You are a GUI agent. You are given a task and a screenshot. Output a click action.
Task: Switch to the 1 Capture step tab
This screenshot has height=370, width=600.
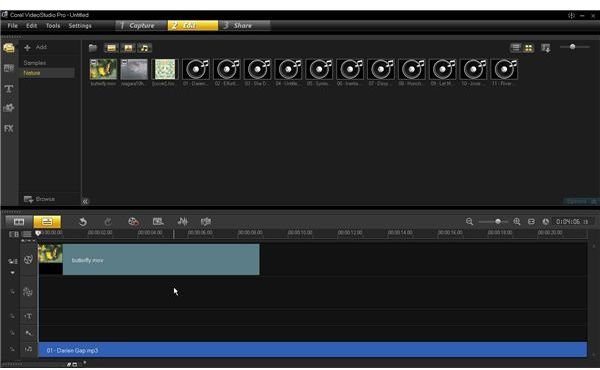[x=141, y=26]
